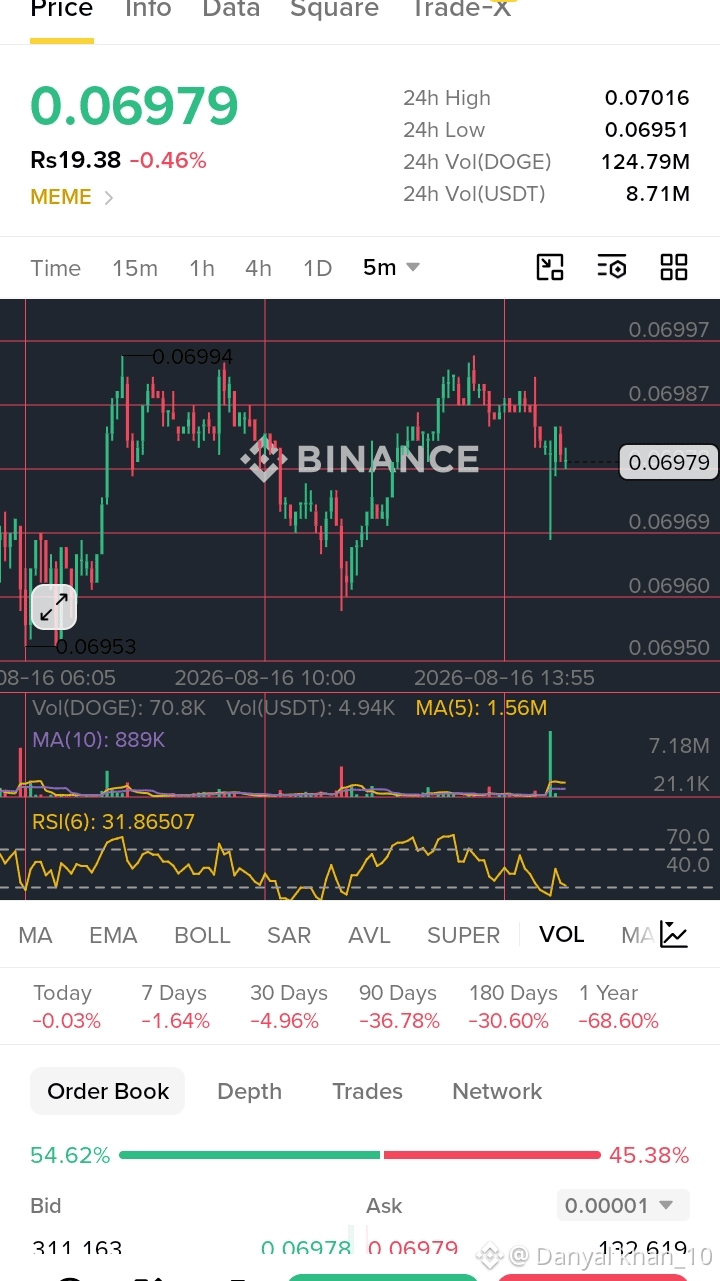The width and height of the screenshot is (720, 1281).
Task: Tap the Vol(USDT): 4.94K chart label
Action: [x=311, y=708]
